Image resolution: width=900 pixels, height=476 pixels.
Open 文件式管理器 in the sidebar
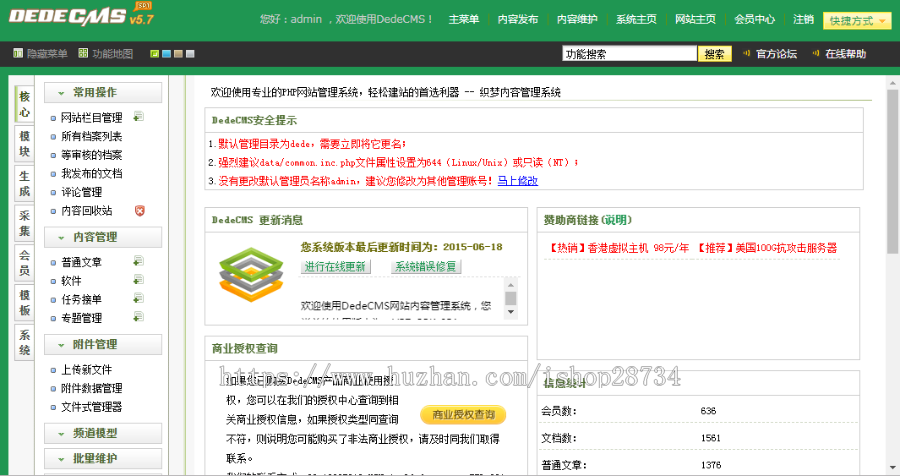92,407
